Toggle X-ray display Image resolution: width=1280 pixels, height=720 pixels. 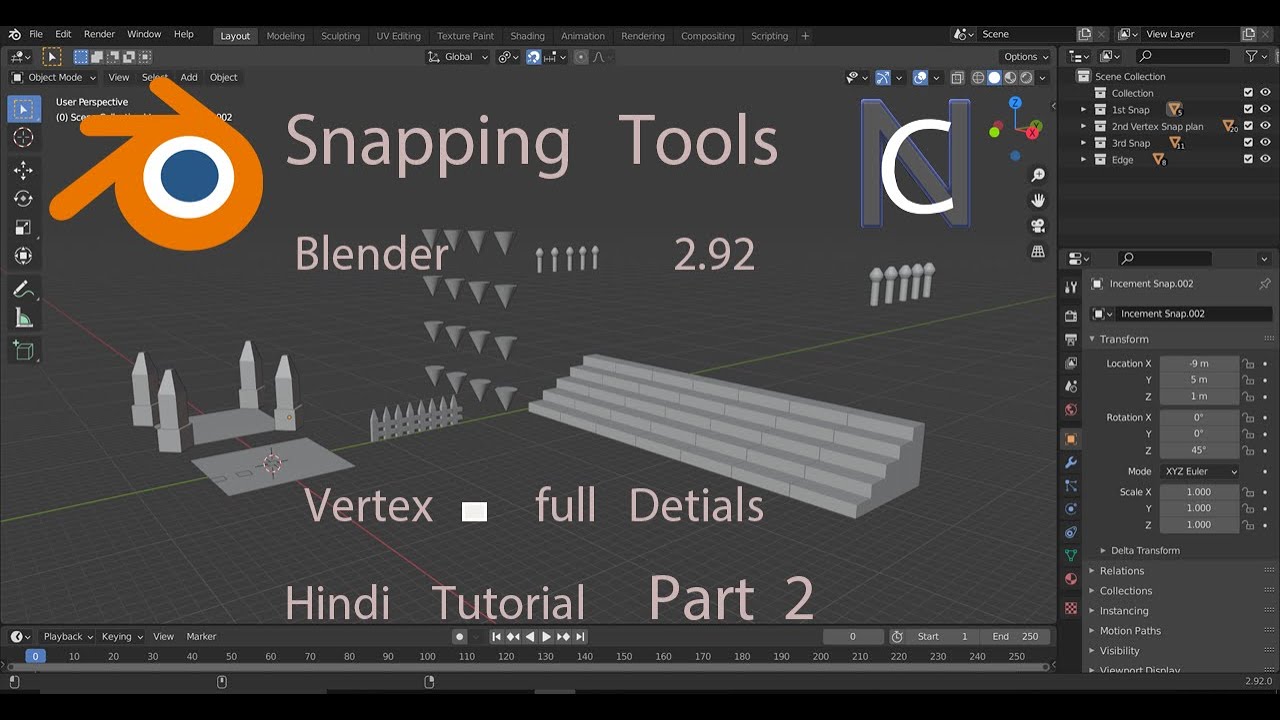957,77
